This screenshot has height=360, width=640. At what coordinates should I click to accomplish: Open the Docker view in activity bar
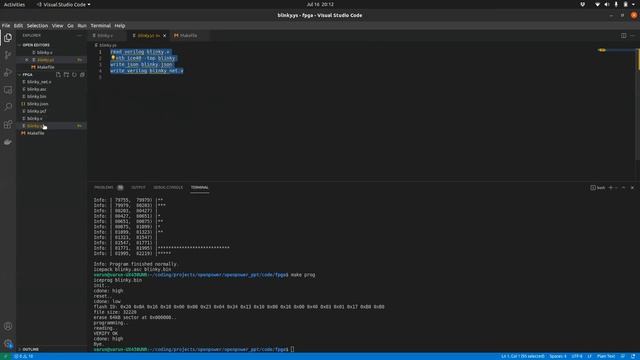[x=8, y=142]
